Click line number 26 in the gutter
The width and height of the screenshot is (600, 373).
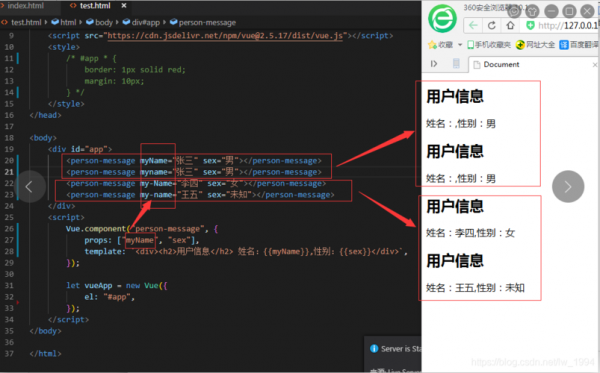pyautogui.click(x=9, y=229)
